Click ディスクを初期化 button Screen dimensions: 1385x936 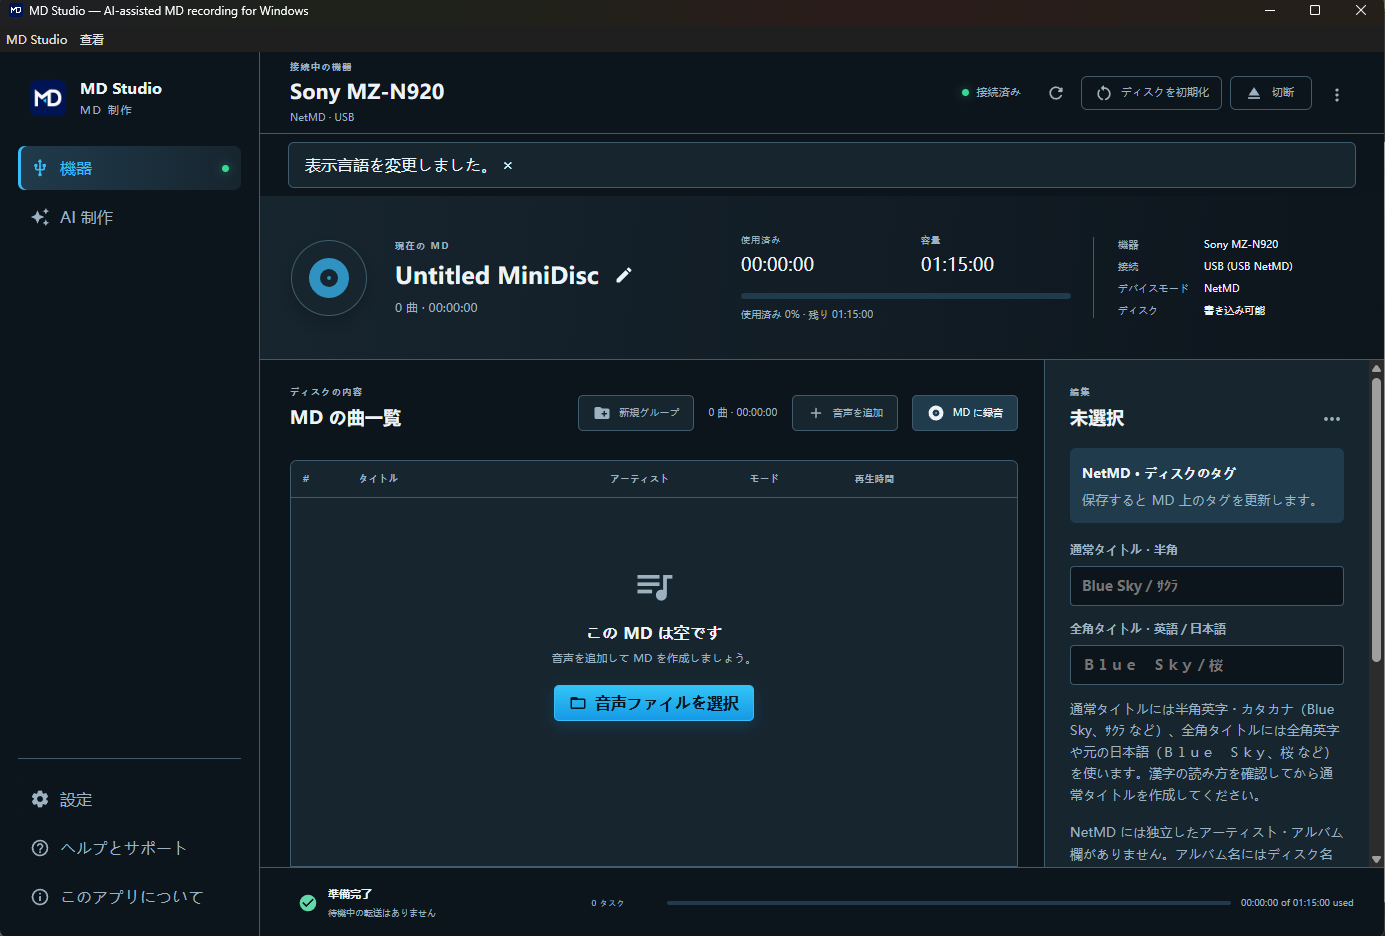click(x=1151, y=93)
